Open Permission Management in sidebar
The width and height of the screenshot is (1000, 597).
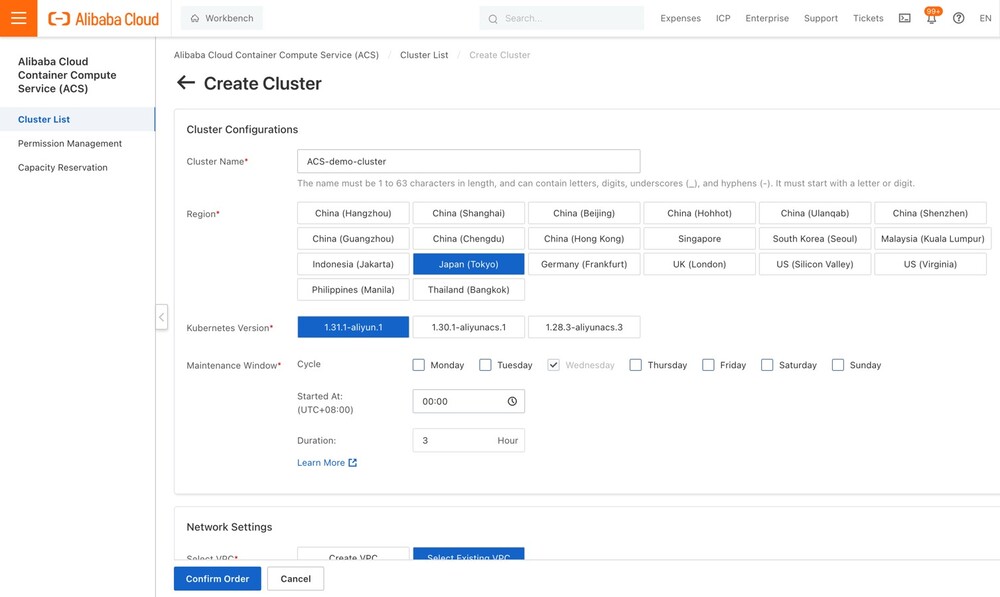click(x=70, y=143)
